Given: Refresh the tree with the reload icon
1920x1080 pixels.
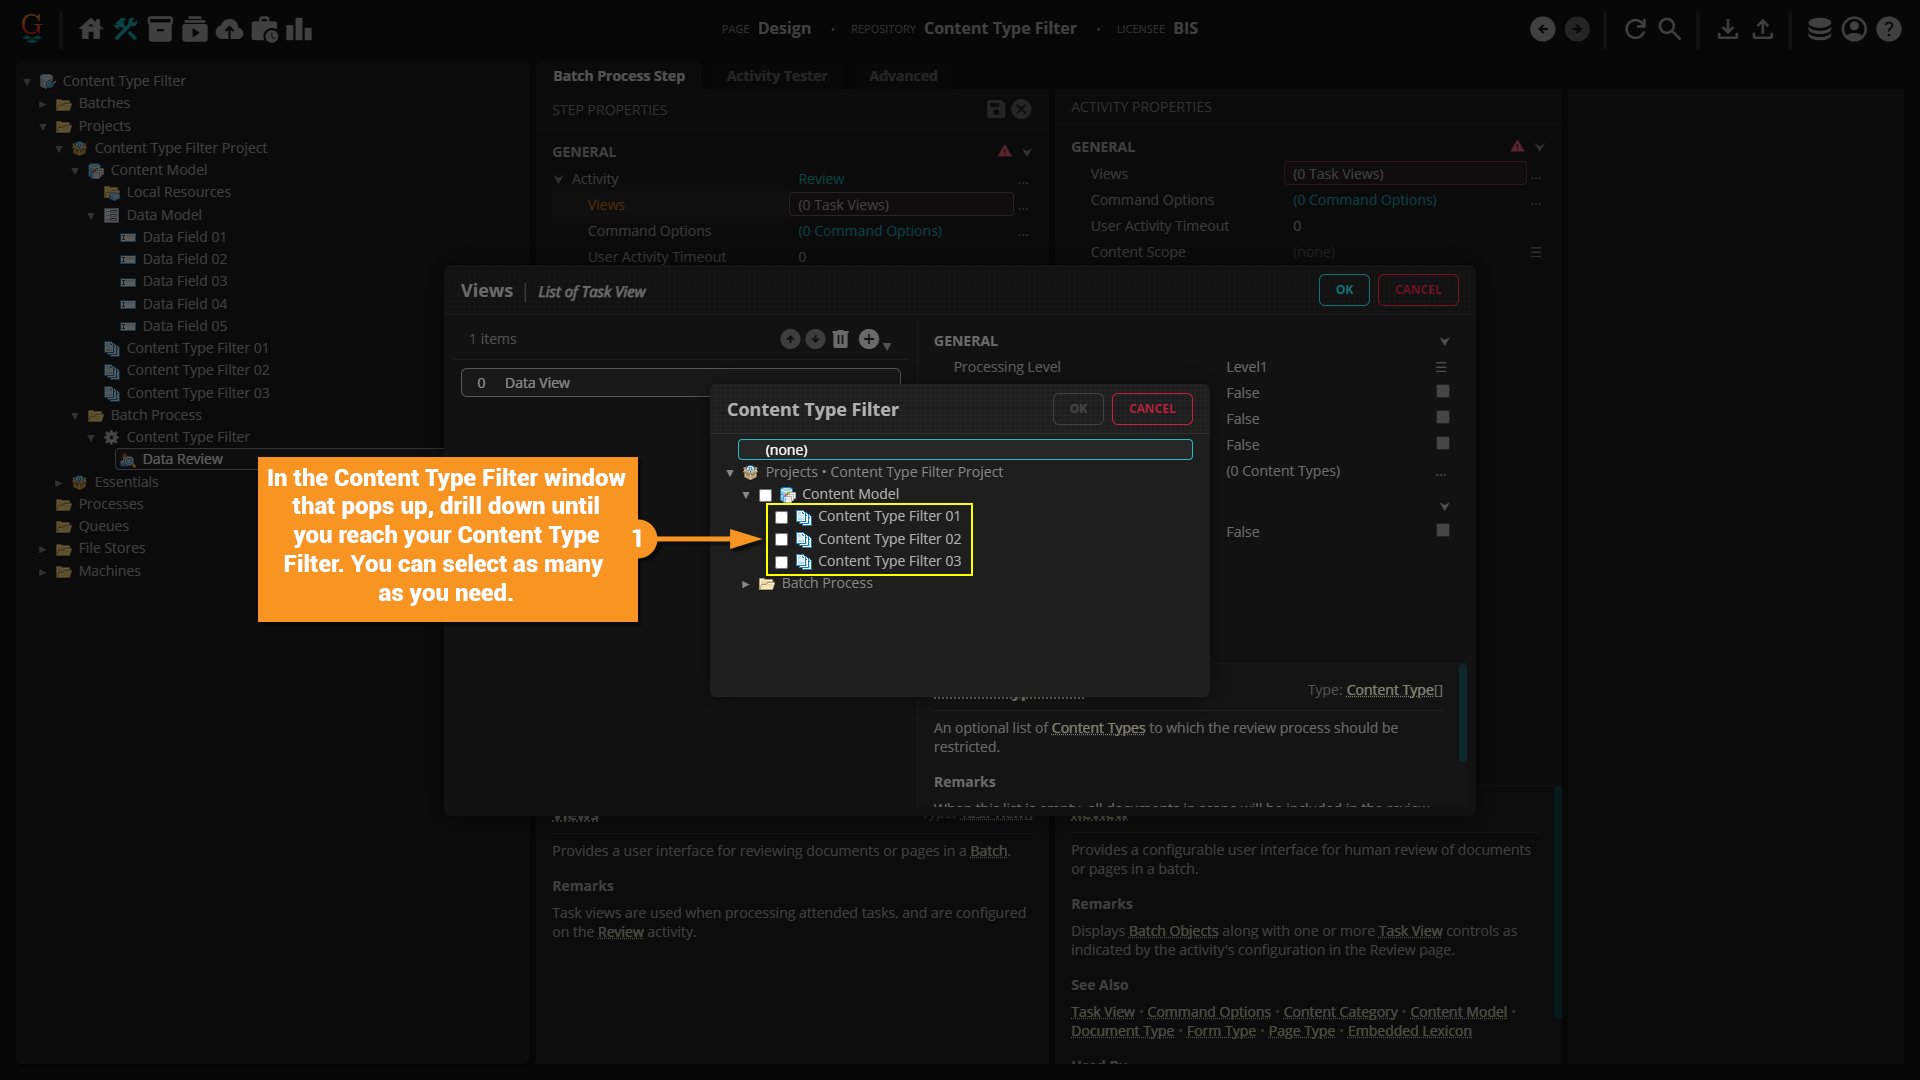Looking at the screenshot, I should pyautogui.click(x=1635, y=29).
